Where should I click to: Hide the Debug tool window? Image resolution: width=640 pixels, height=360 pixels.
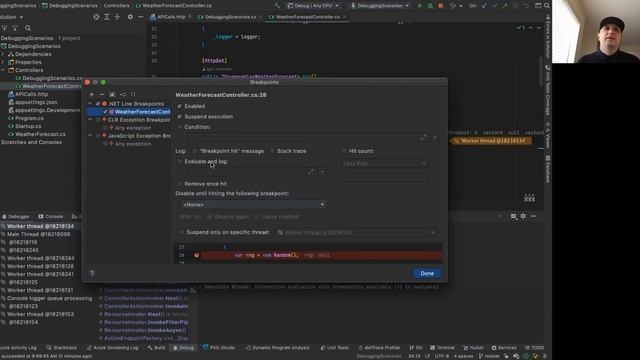click(x=533, y=216)
